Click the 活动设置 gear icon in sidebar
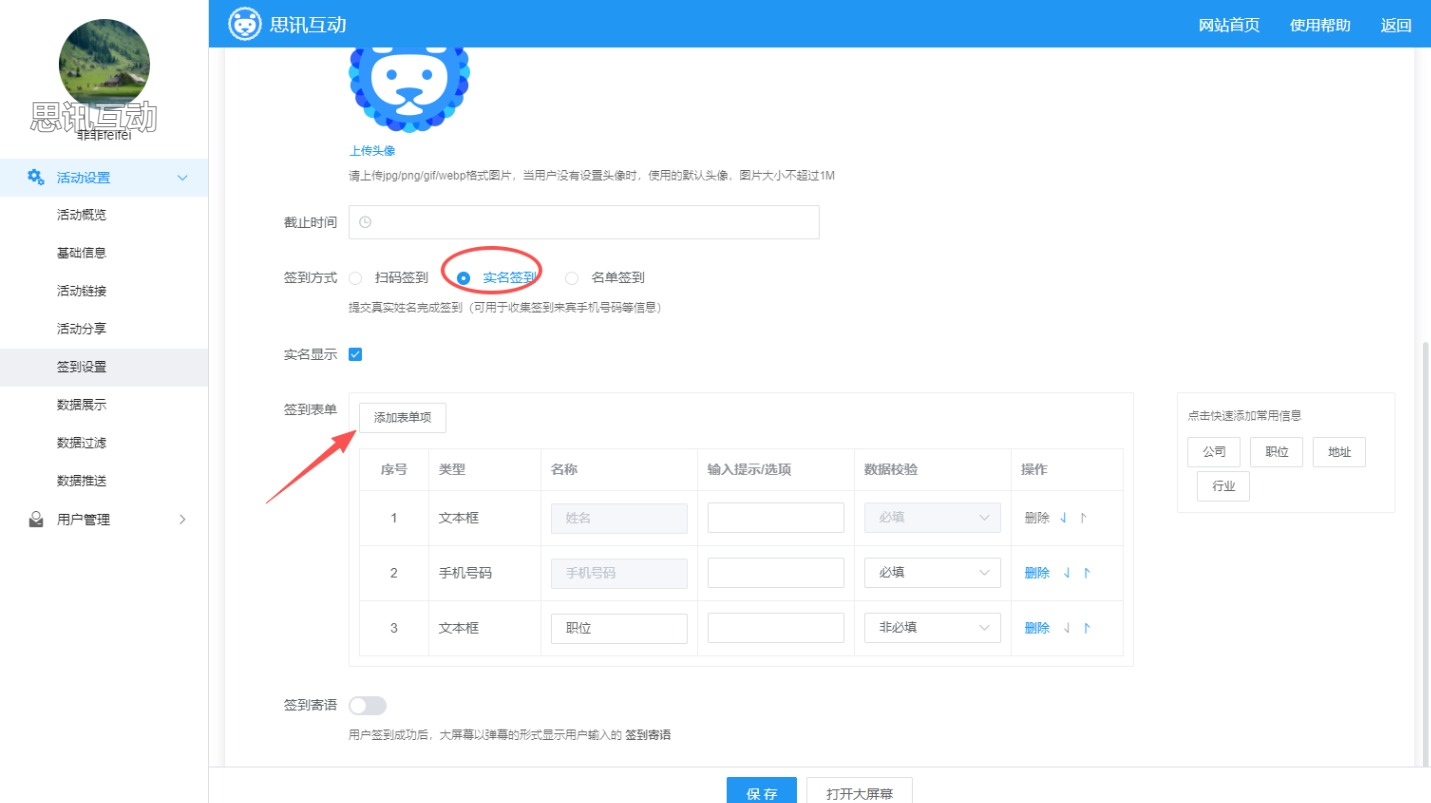Screen dimensions: 1431x803 click(36, 177)
